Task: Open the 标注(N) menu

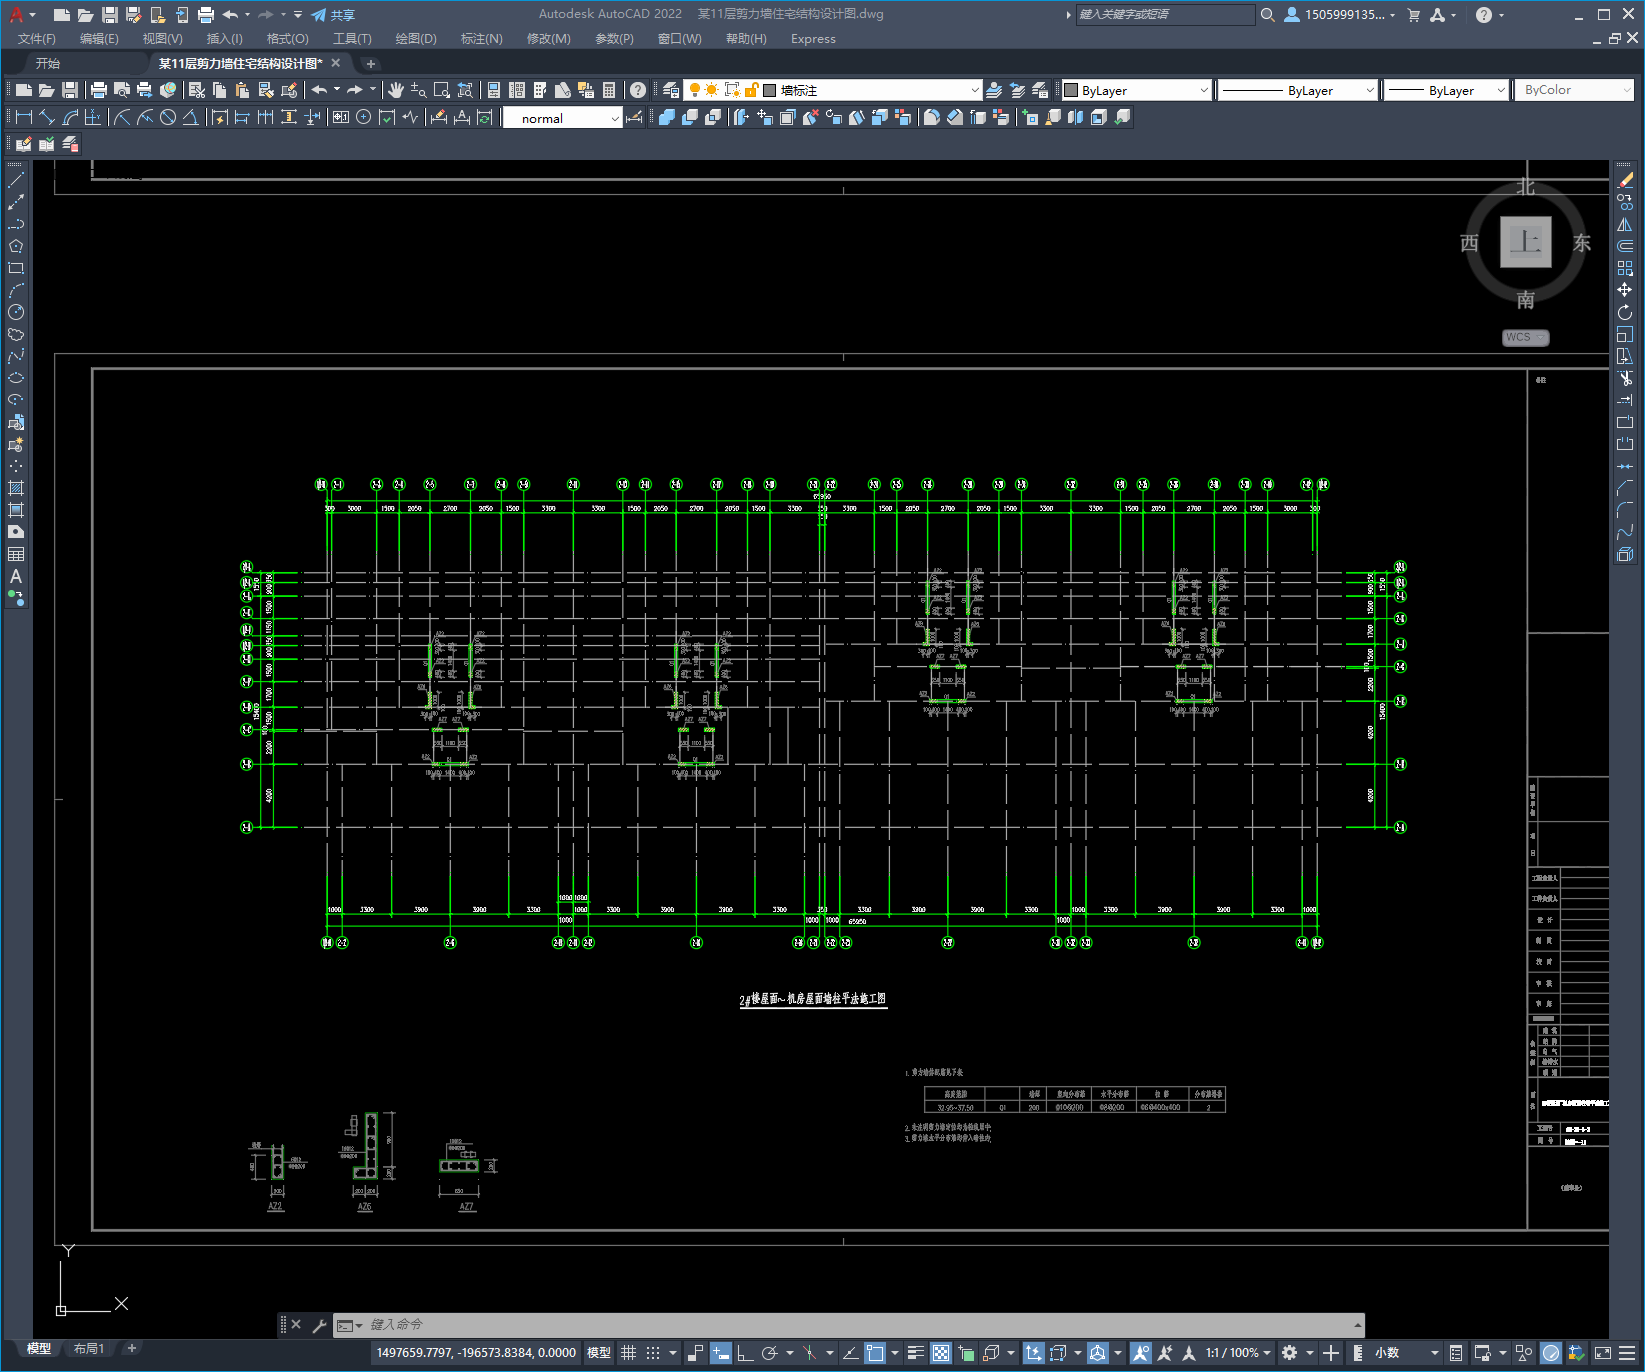Action: (x=481, y=39)
